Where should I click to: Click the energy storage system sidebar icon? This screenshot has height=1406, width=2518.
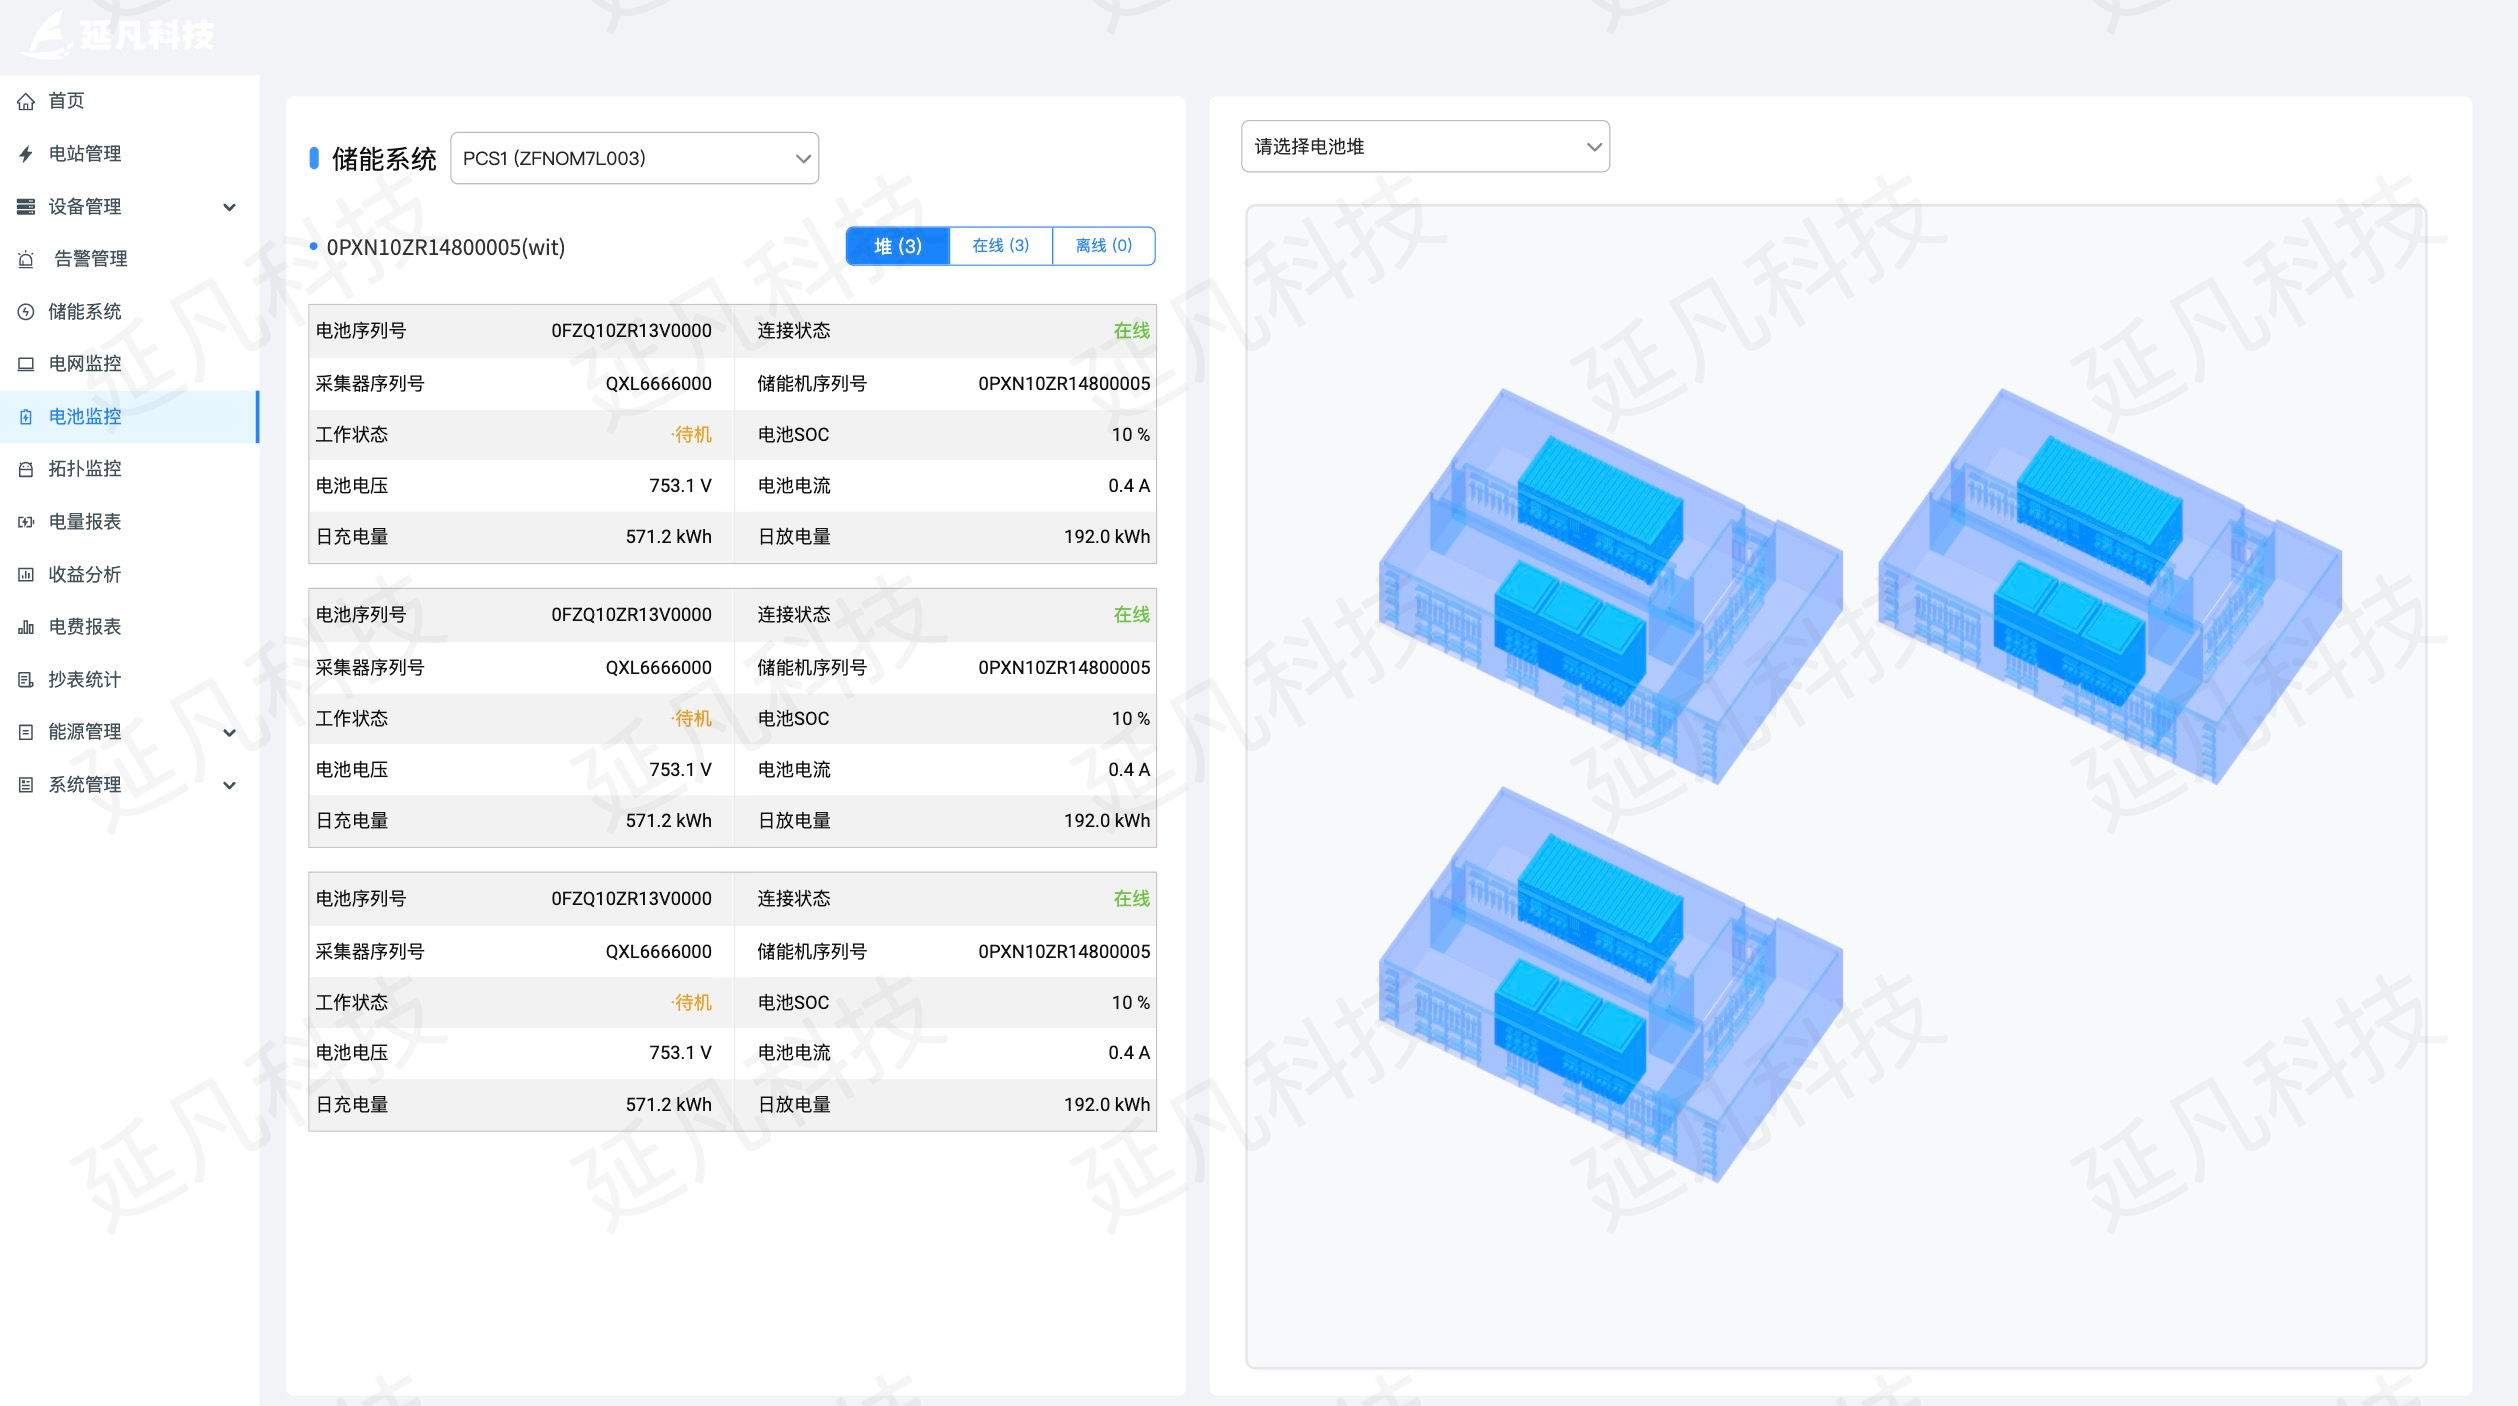(26, 312)
